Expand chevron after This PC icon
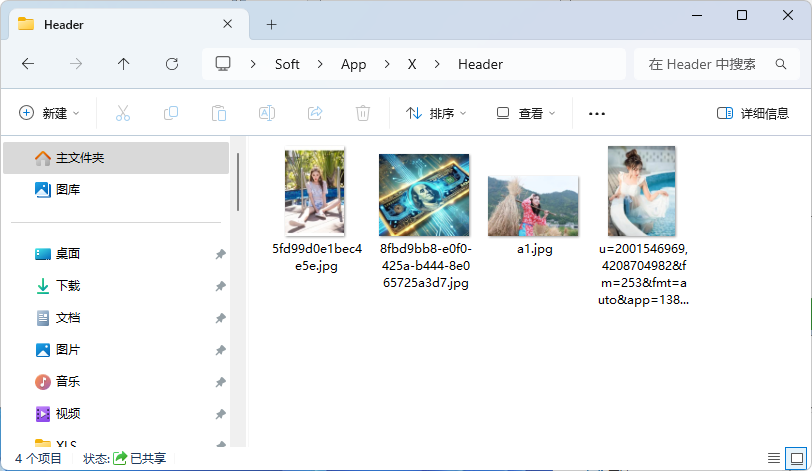 coord(253,64)
